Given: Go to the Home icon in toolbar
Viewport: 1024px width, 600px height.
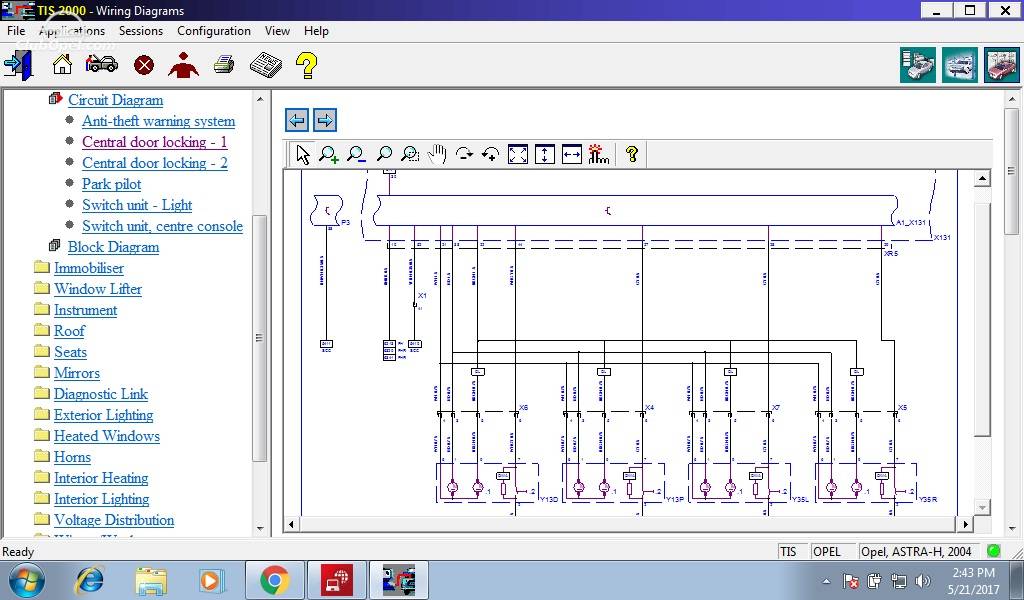Looking at the screenshot, I should coord(62,65).
